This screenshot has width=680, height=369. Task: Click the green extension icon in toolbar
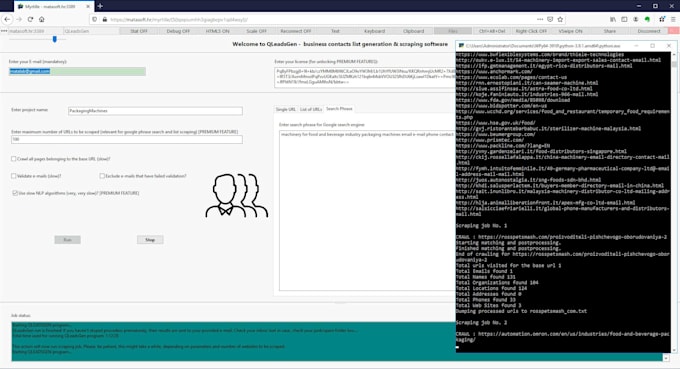[x=647, y=20]
